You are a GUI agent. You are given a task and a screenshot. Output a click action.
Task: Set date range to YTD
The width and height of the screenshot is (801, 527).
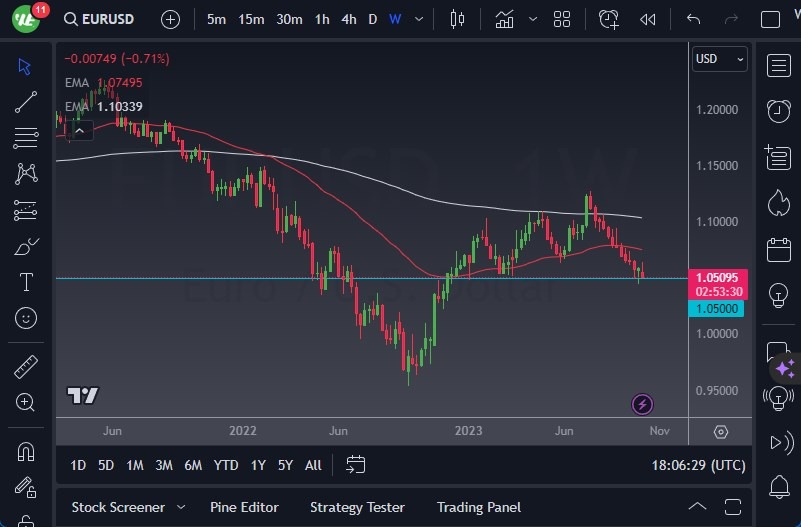coord(226,465)
